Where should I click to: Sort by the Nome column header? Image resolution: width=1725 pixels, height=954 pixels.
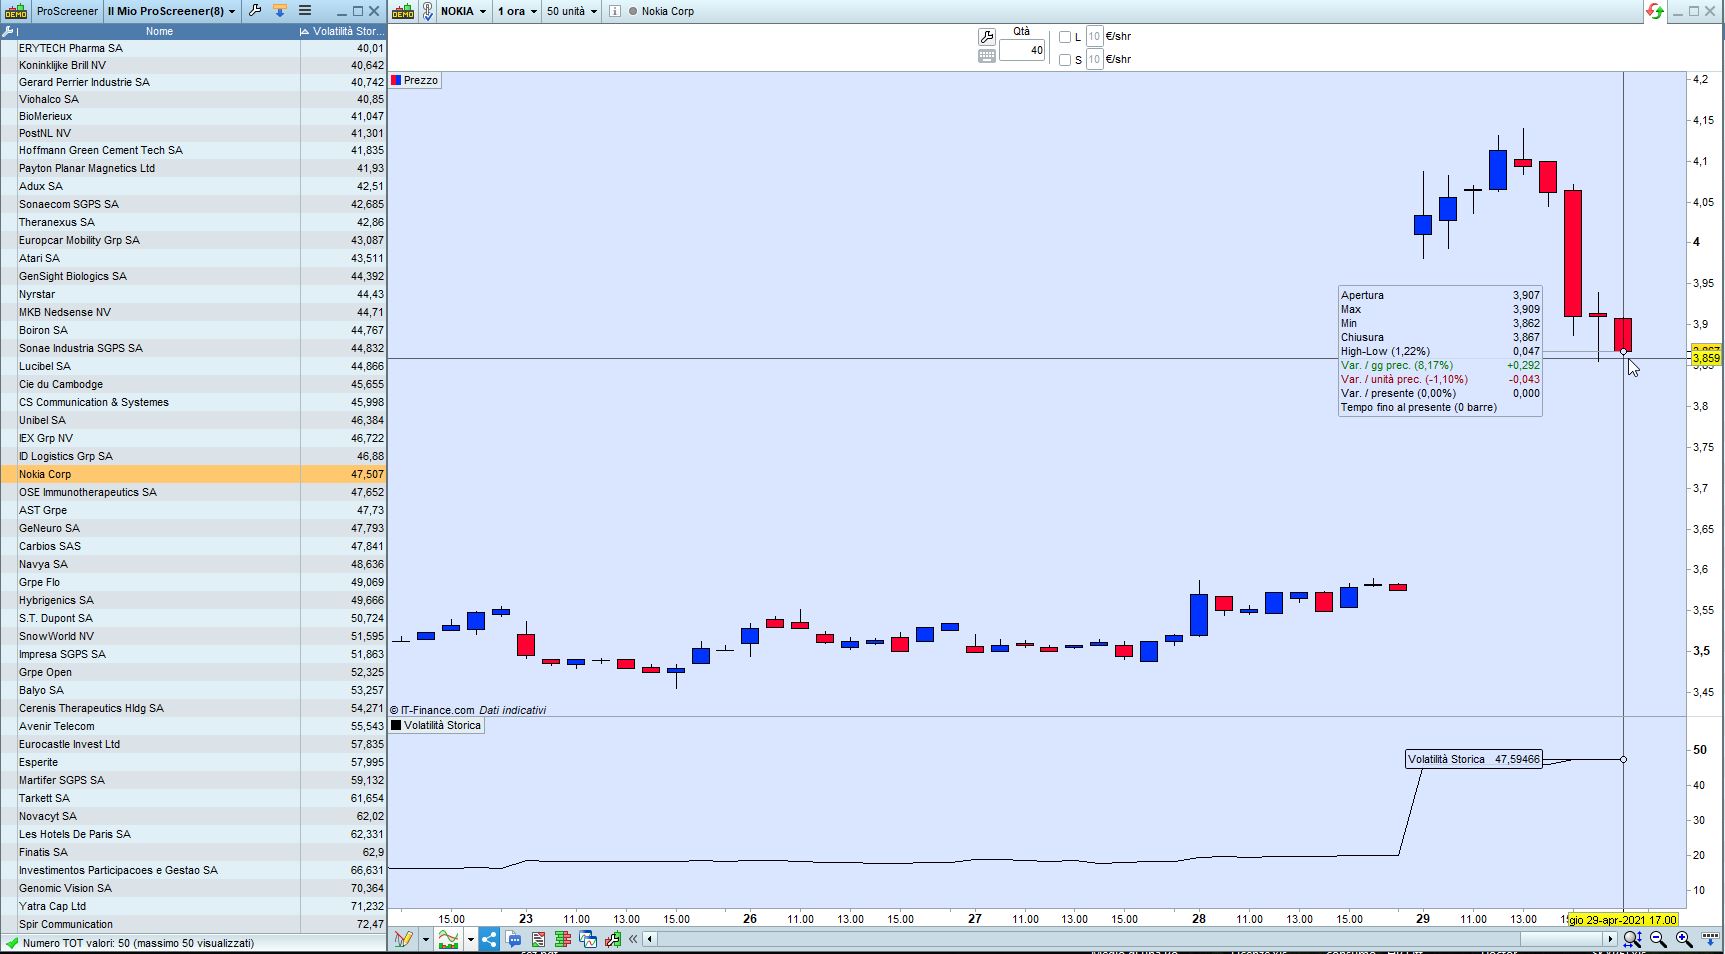click(x=159, y=31)
